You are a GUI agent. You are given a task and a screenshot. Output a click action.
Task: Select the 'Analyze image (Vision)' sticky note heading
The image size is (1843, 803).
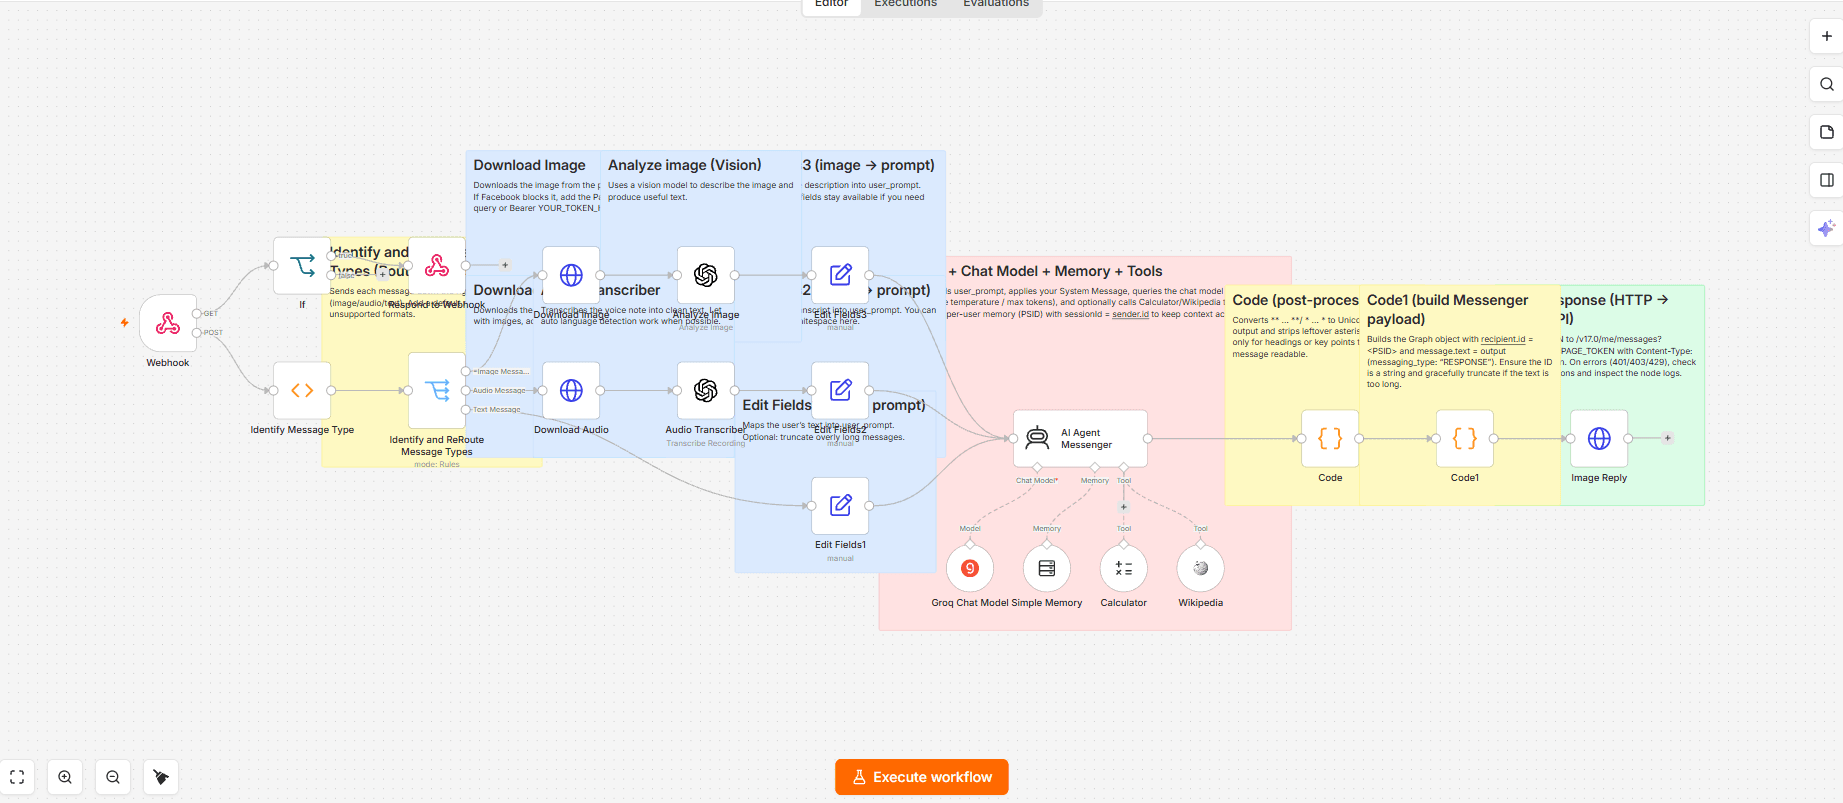pyautogui.click(x=685, y=165)
